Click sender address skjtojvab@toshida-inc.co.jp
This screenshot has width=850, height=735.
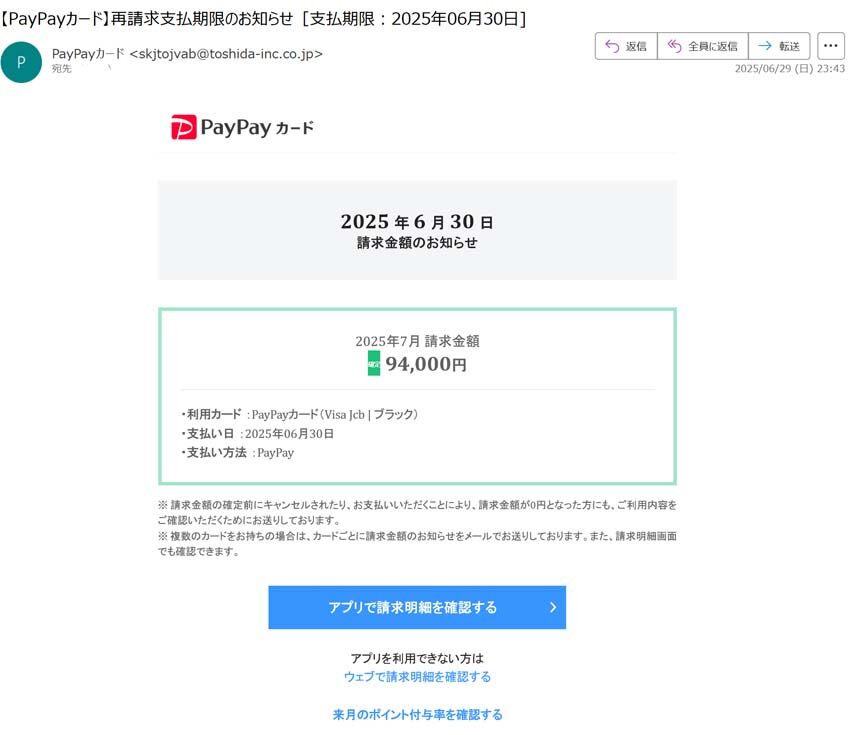pos(226,54)
